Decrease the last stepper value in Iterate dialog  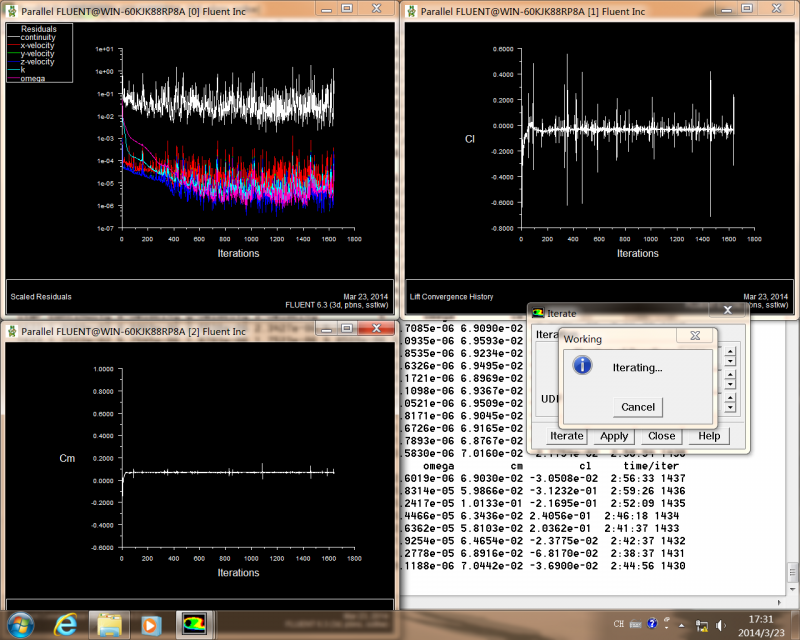coord(730,407)
